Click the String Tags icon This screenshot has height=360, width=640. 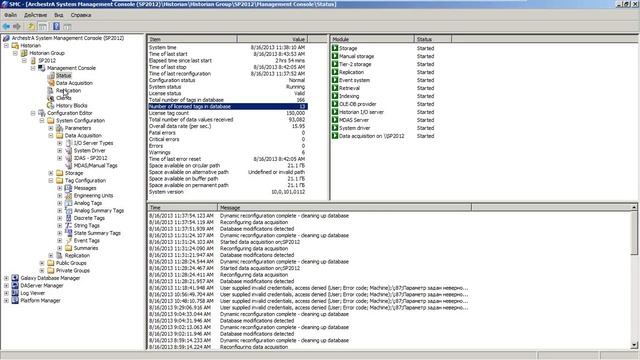[69, 225]
